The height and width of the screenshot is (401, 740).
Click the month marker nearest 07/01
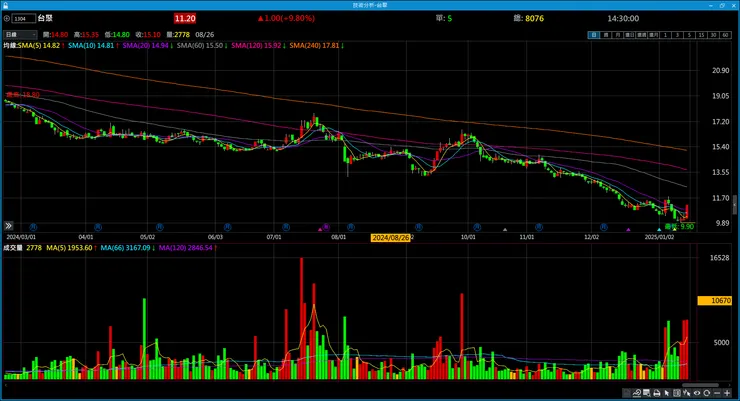(286, 227)
